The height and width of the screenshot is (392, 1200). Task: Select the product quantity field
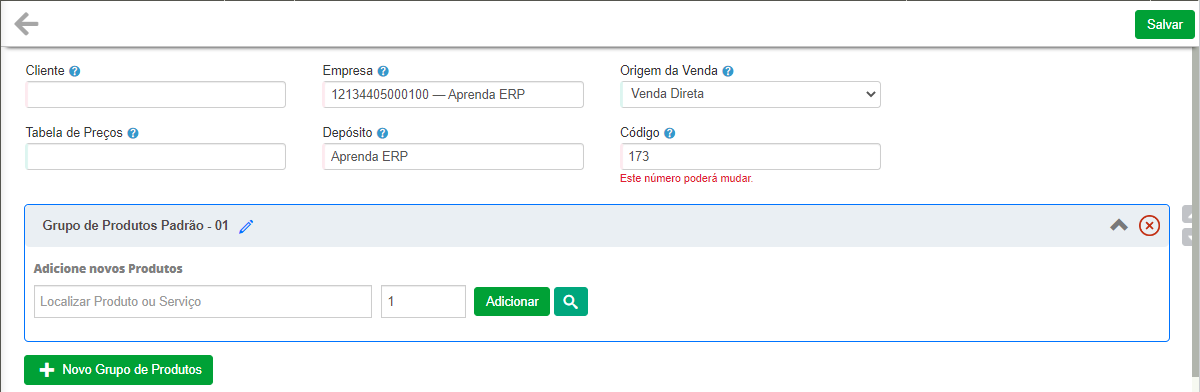423,301
